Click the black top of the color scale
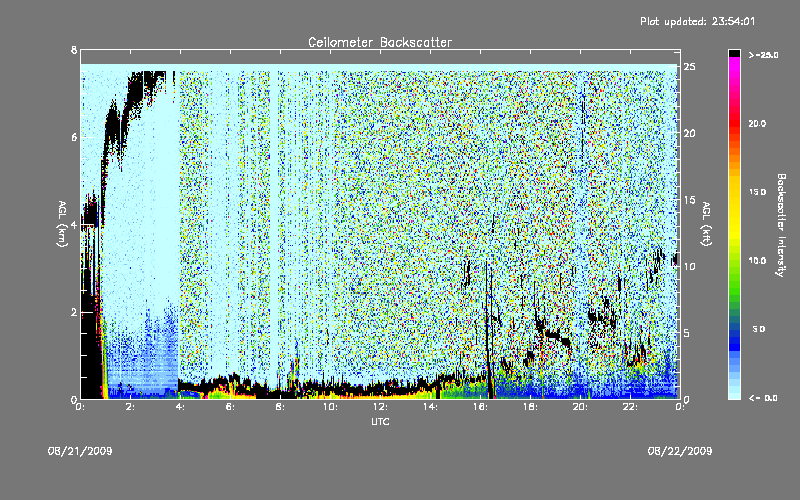The width and height of the screenshot is (800, 500). [734, 53]
